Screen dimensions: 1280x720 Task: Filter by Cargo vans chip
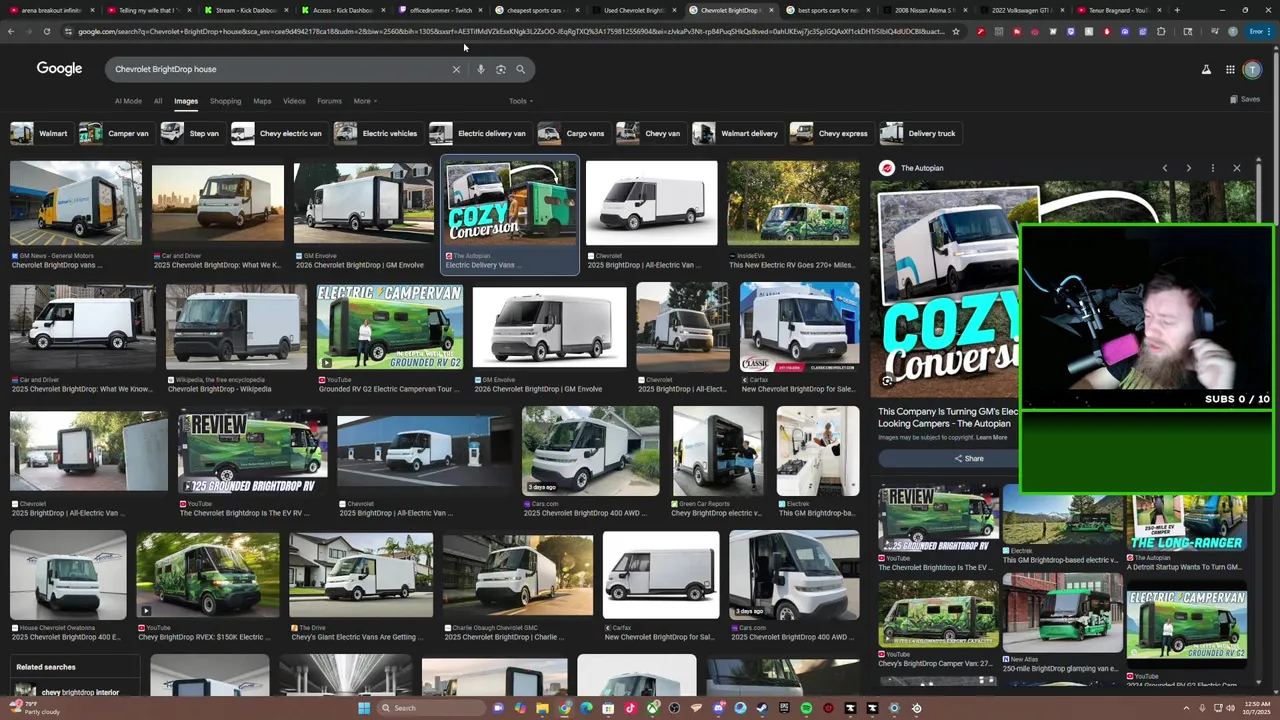coord(572,133)
